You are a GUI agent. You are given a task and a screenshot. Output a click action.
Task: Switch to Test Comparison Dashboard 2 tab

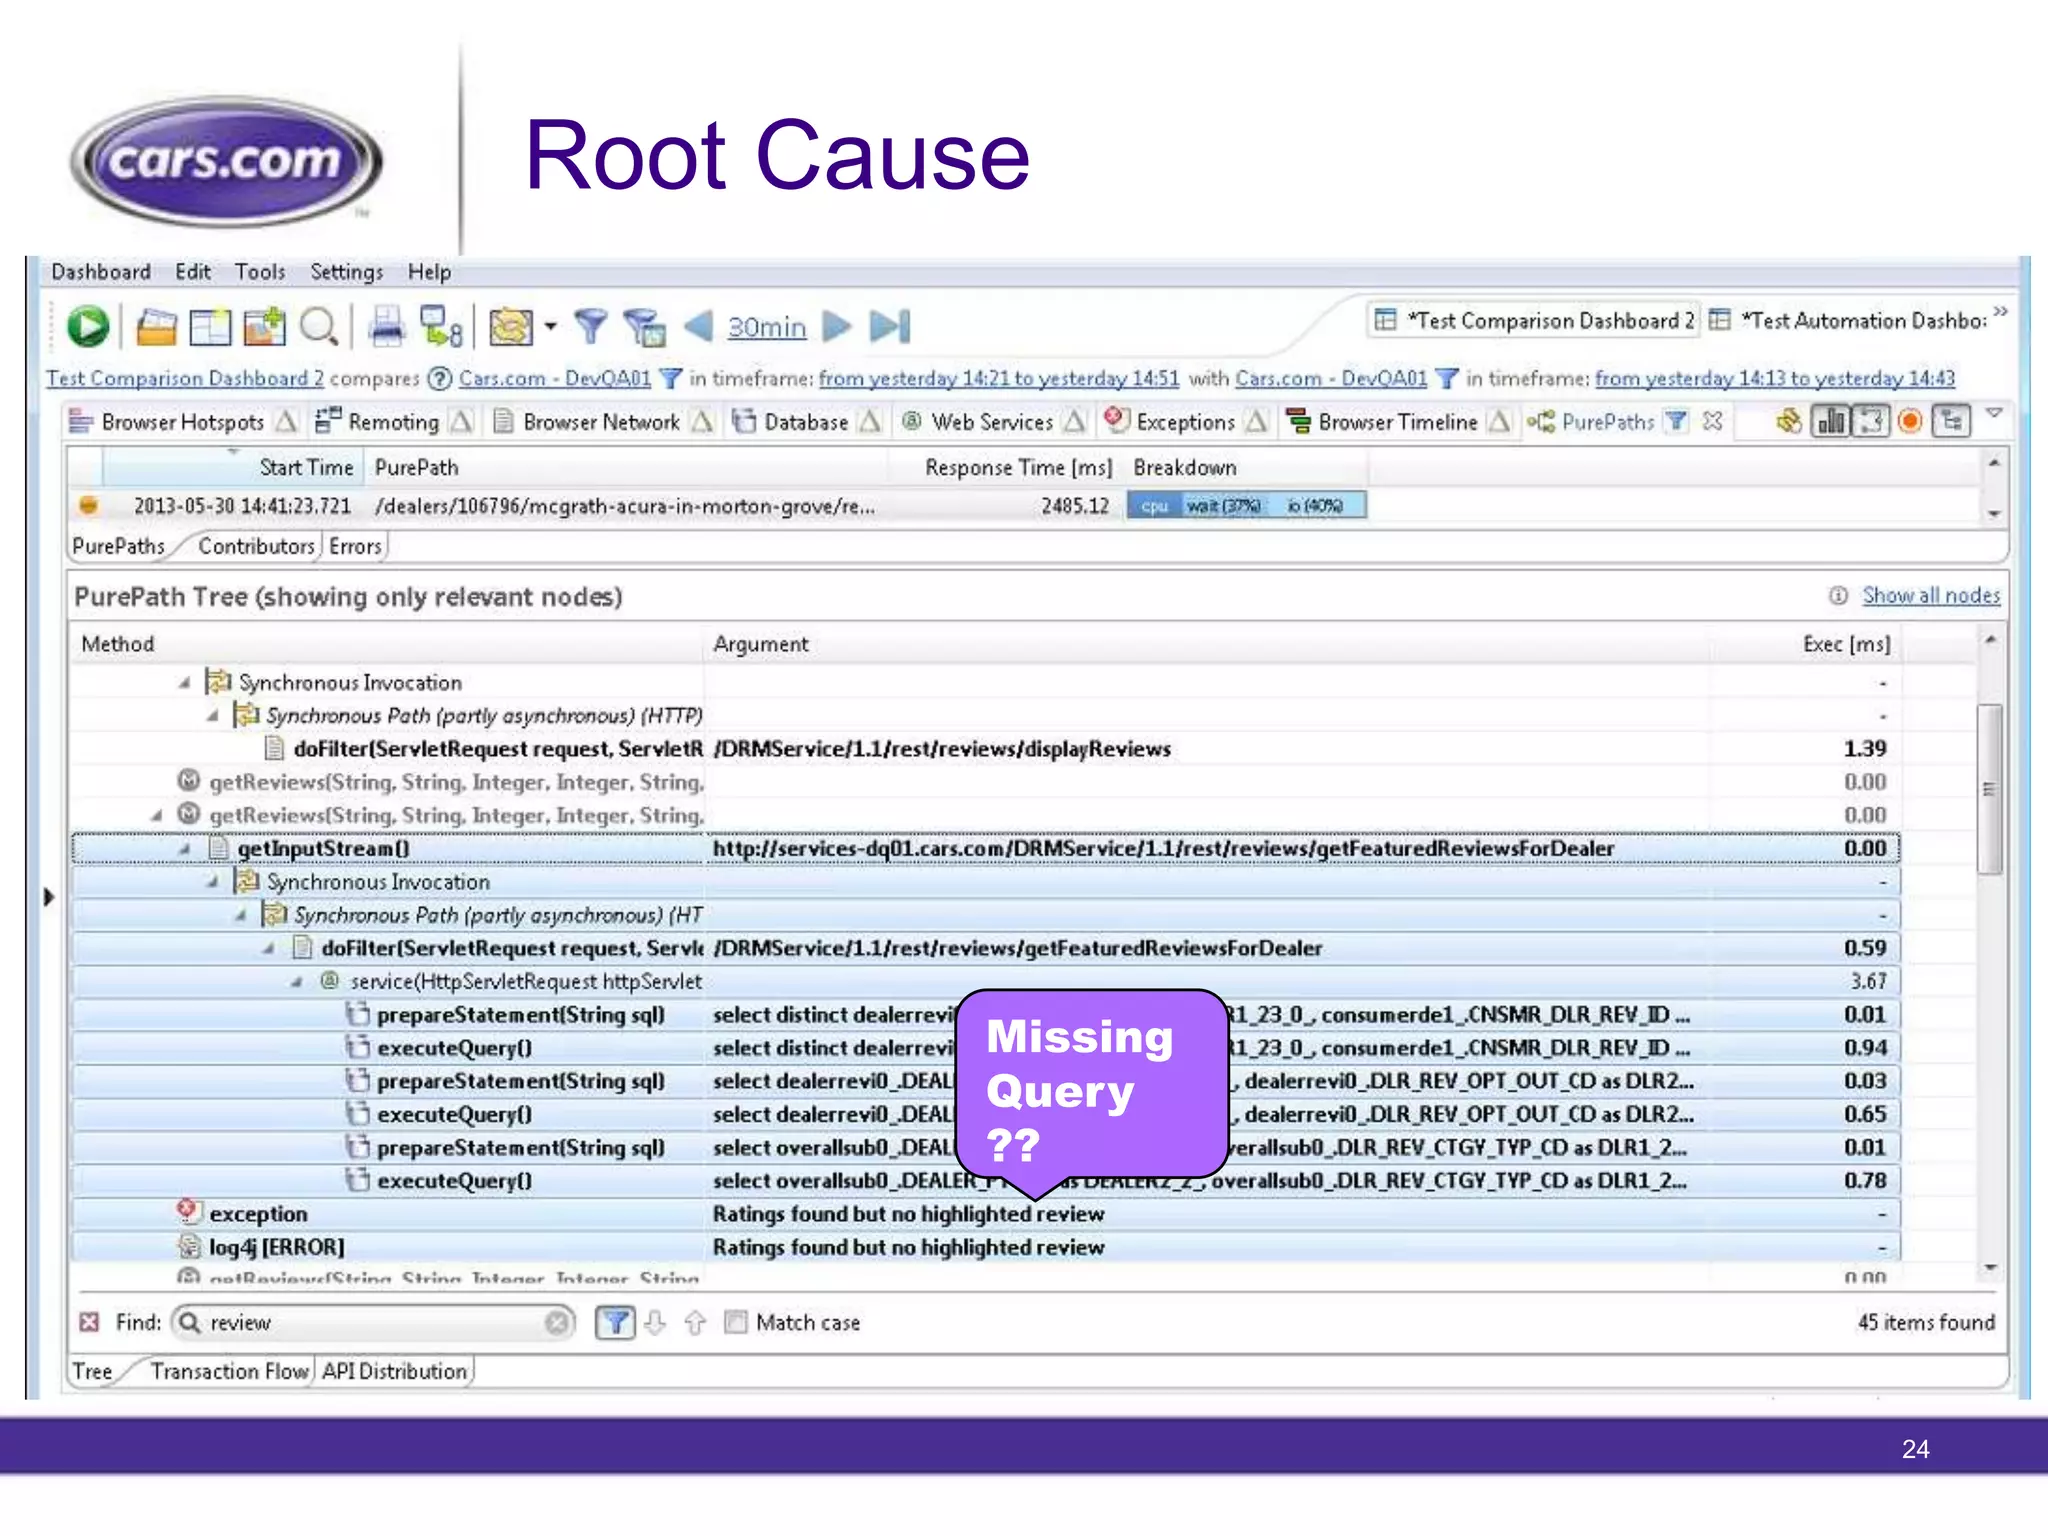click(1535, 320)
